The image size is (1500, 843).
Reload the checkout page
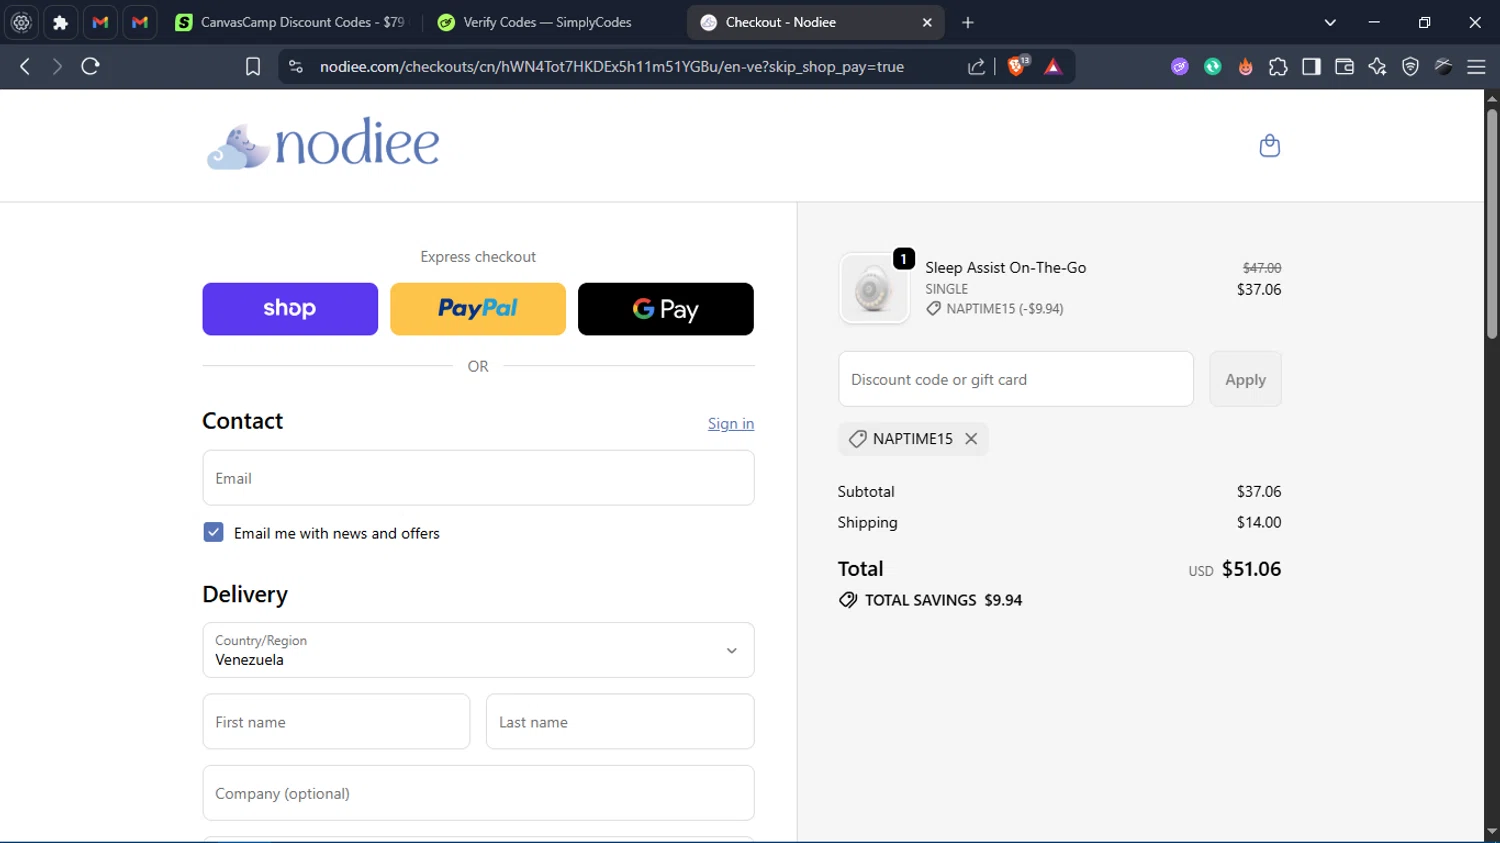[x=91, y=66]
